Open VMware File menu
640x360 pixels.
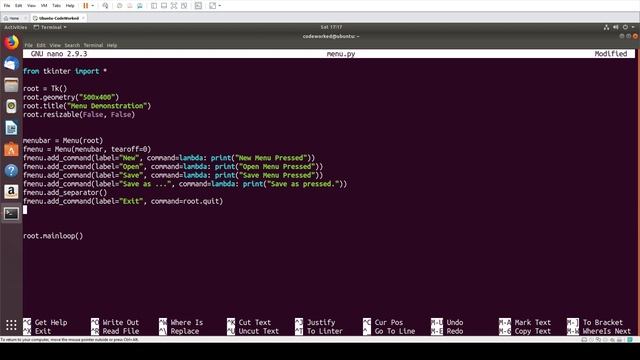[x=7, y=6]
